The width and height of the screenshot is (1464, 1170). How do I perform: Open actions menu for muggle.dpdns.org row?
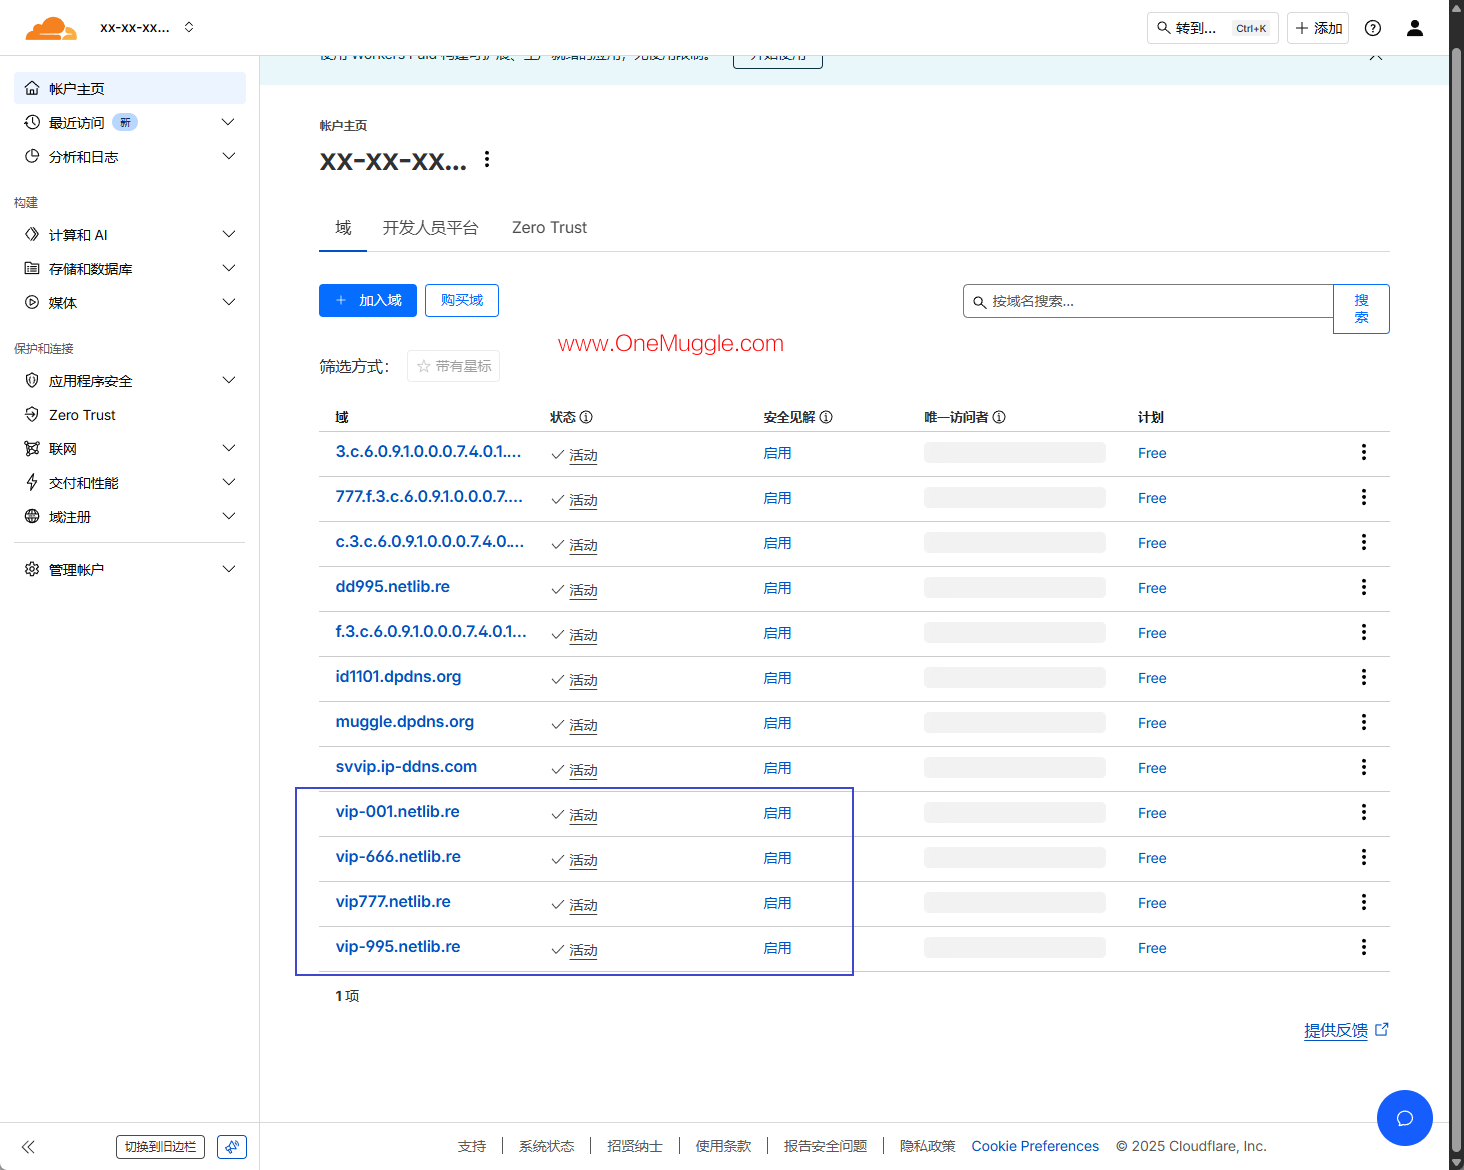coord(1363,722)
